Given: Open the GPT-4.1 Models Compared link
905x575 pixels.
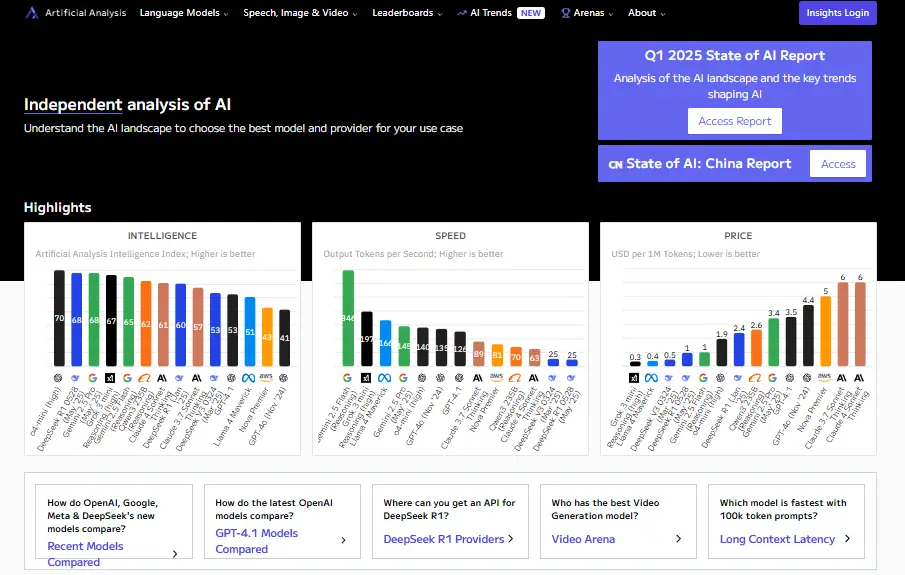Looking at the screenshot, I should [x=256, y=541].
